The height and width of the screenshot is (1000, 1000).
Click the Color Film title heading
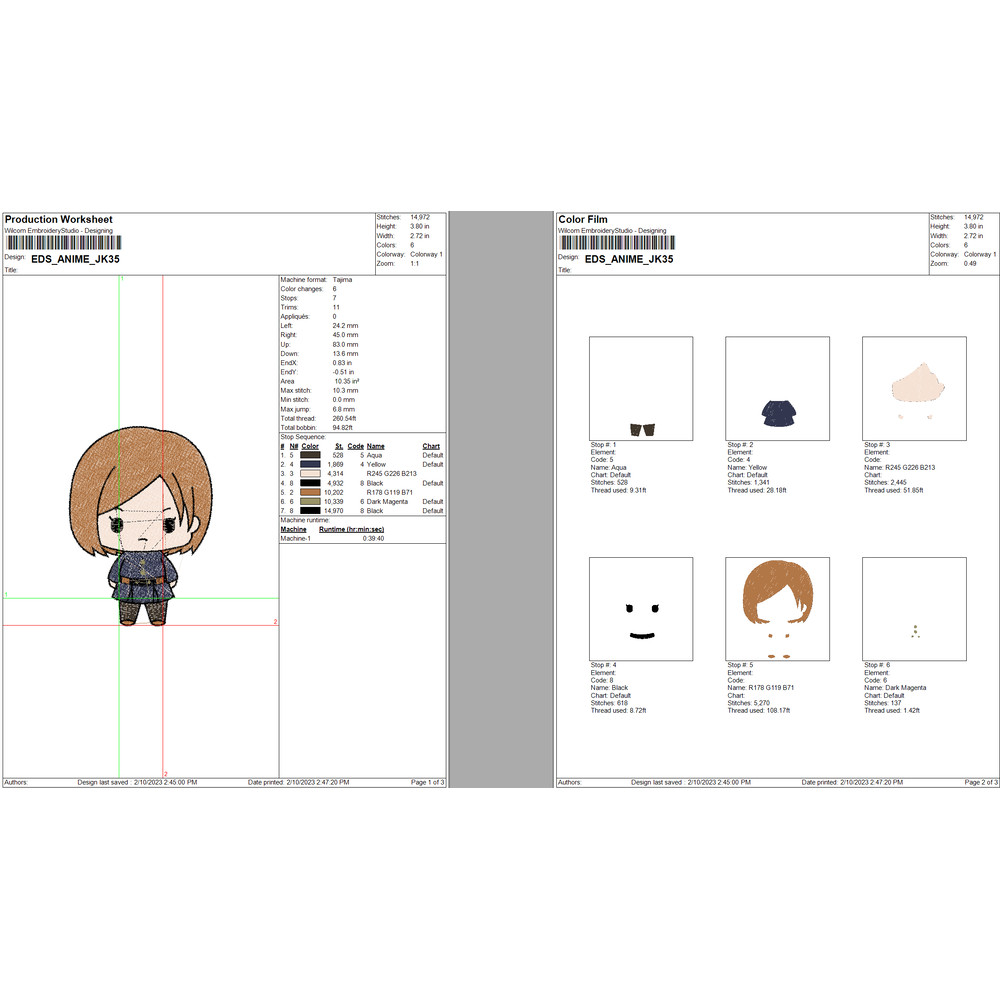pyautogui.click(x=582, y=220)
